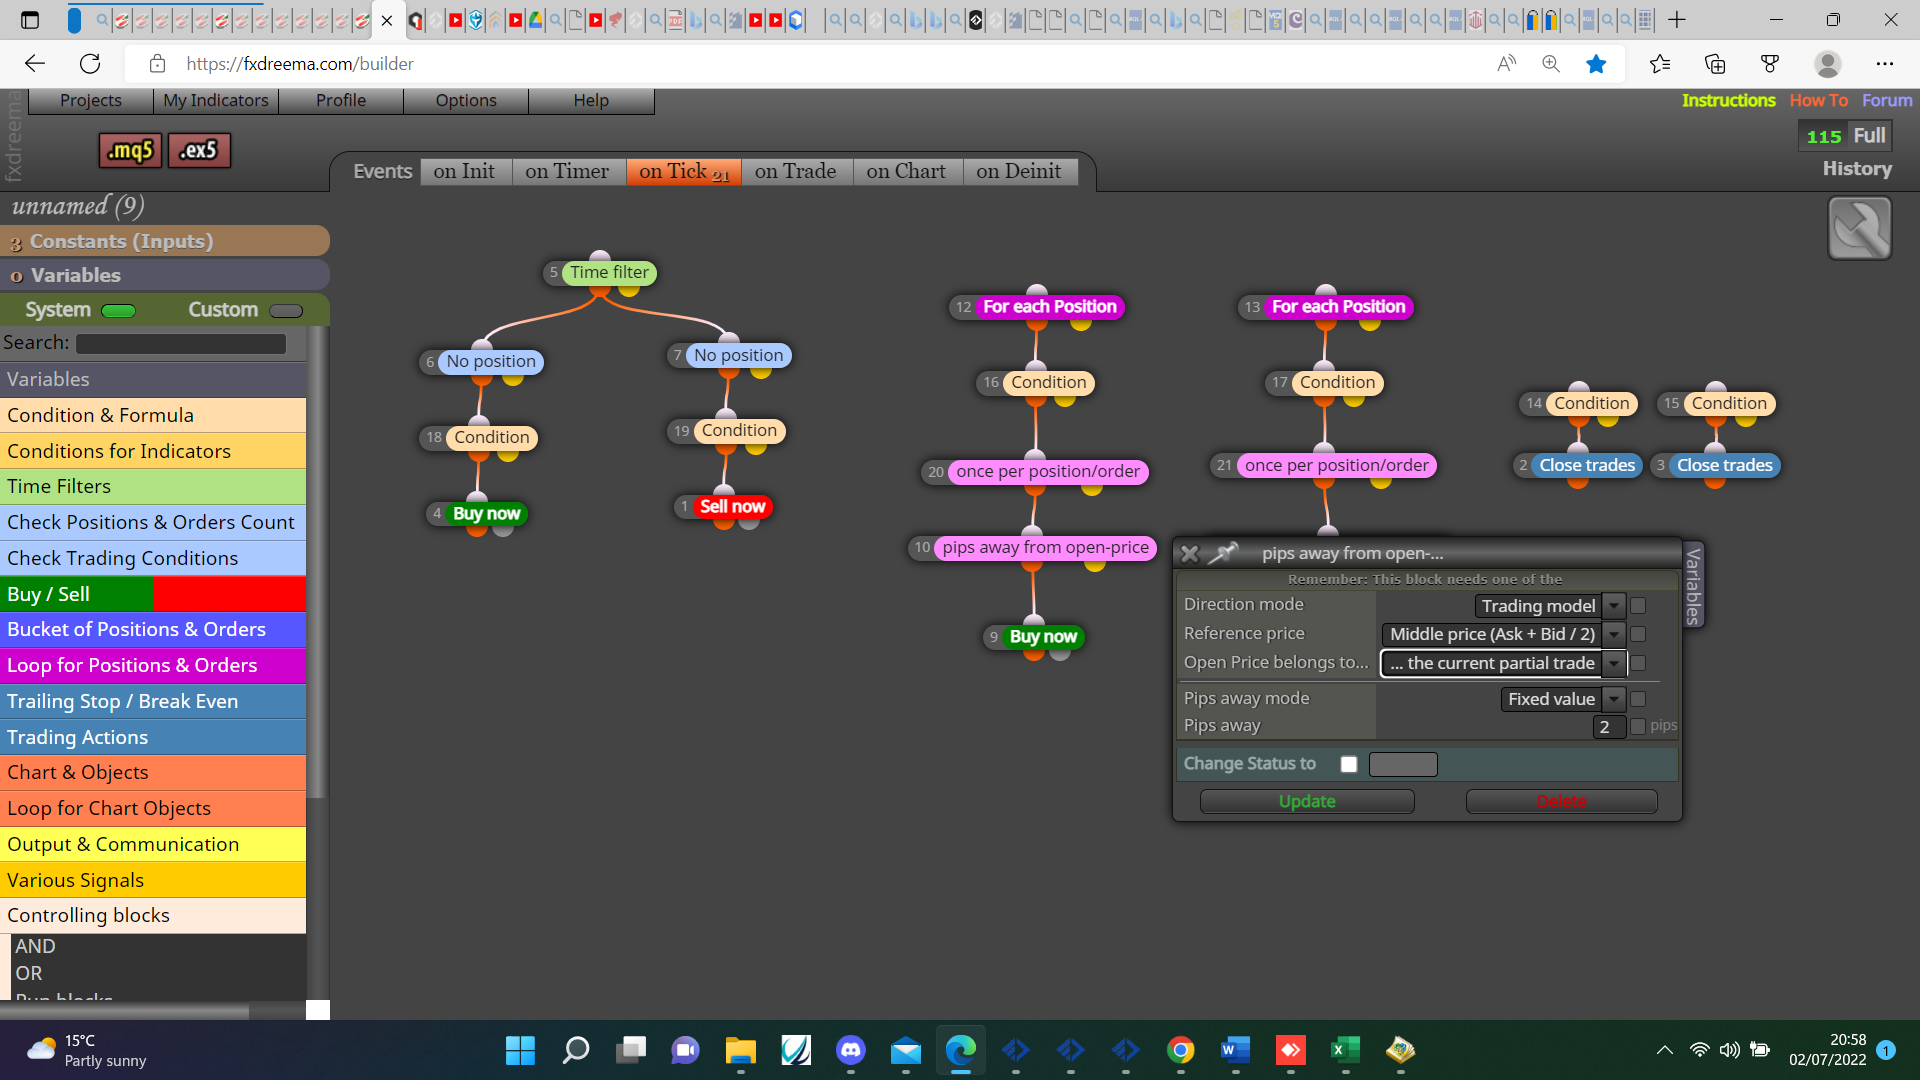Image resolution: width=1920 pixels, height=1080 pixels.
Task: Open the browser profile avatar
Action: pyautogui.click(x=1828, y=64)
